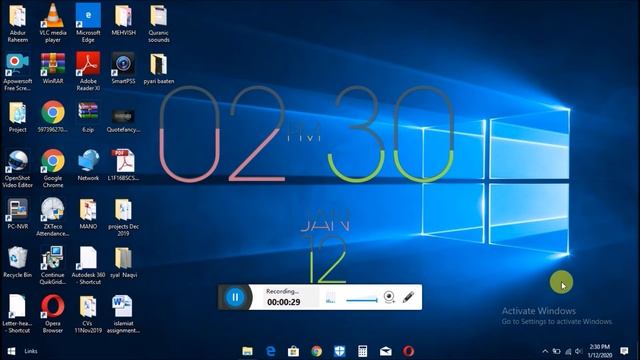640x360 pixels.
Task: Open the taskbar clock showing 2:30 PM
Action: point(599,351)
